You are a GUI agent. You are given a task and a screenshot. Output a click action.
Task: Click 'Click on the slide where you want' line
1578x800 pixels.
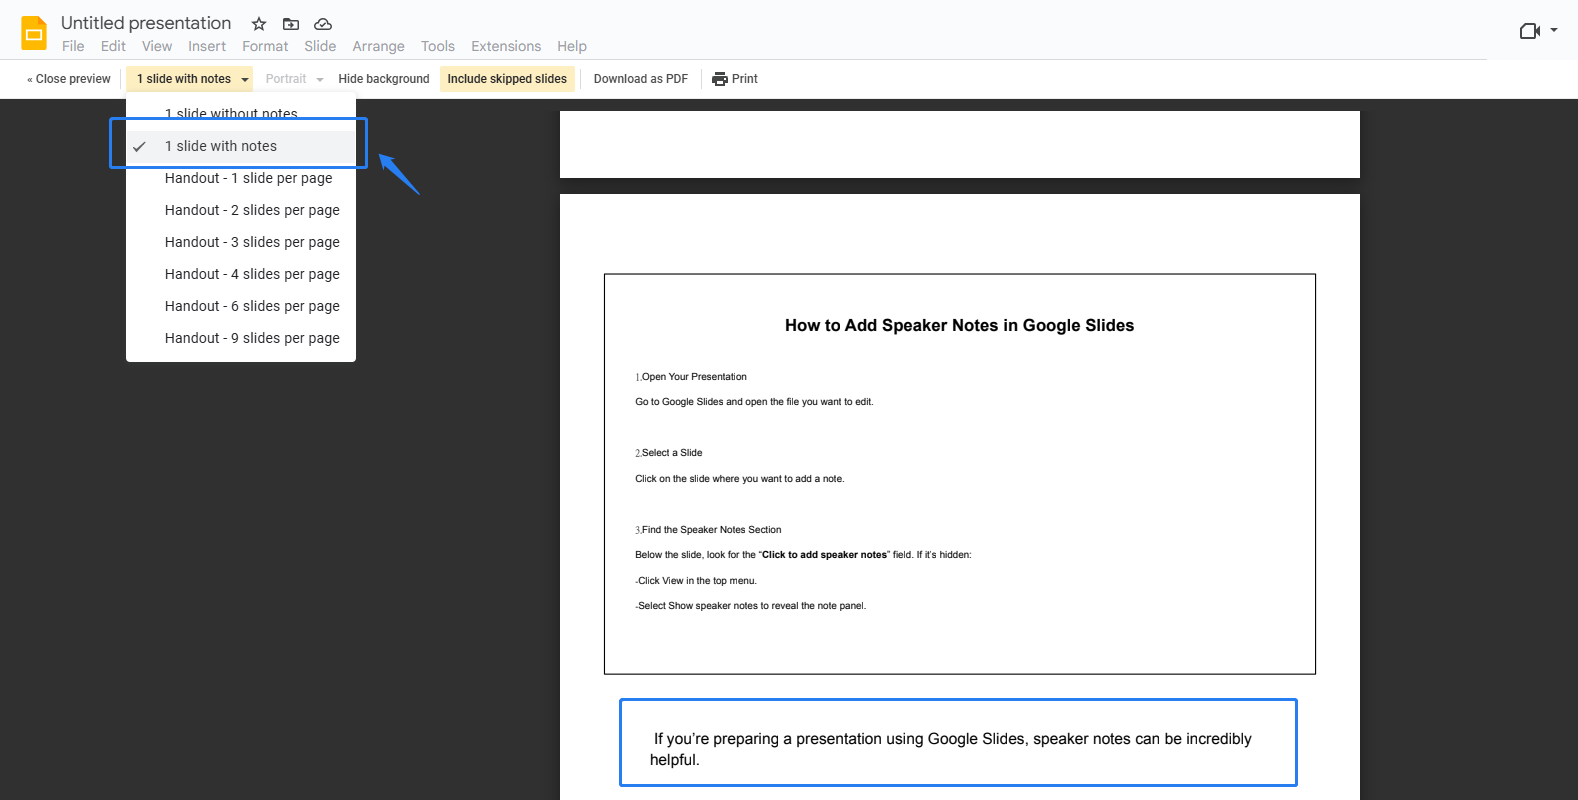(740, 479)
